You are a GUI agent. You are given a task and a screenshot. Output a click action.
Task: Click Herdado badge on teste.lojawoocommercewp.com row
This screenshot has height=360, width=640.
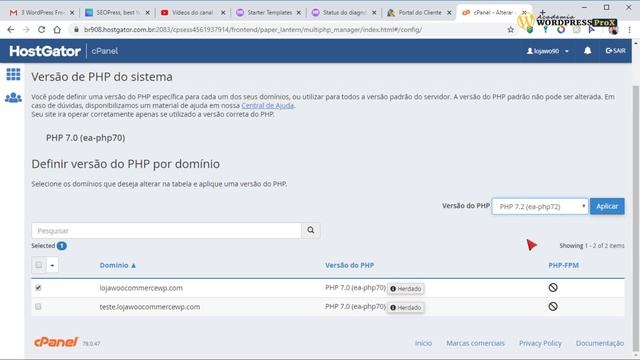coord(406,307)
